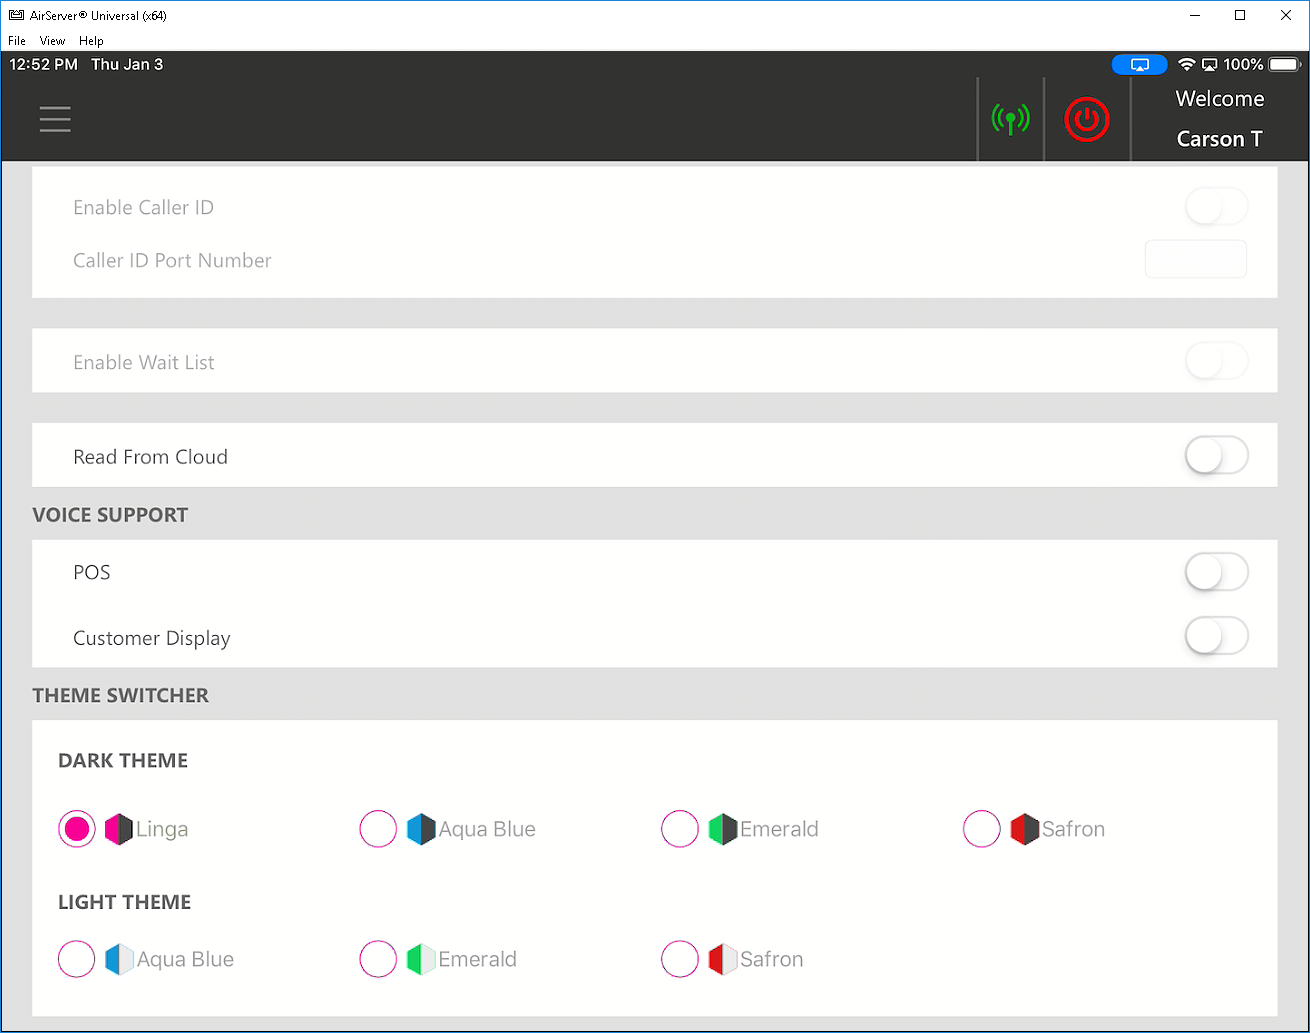Viewport: 1310px width, 1033px height.
Task: Click the dark Emerald hexagon icon
Action: pos(722,829)
